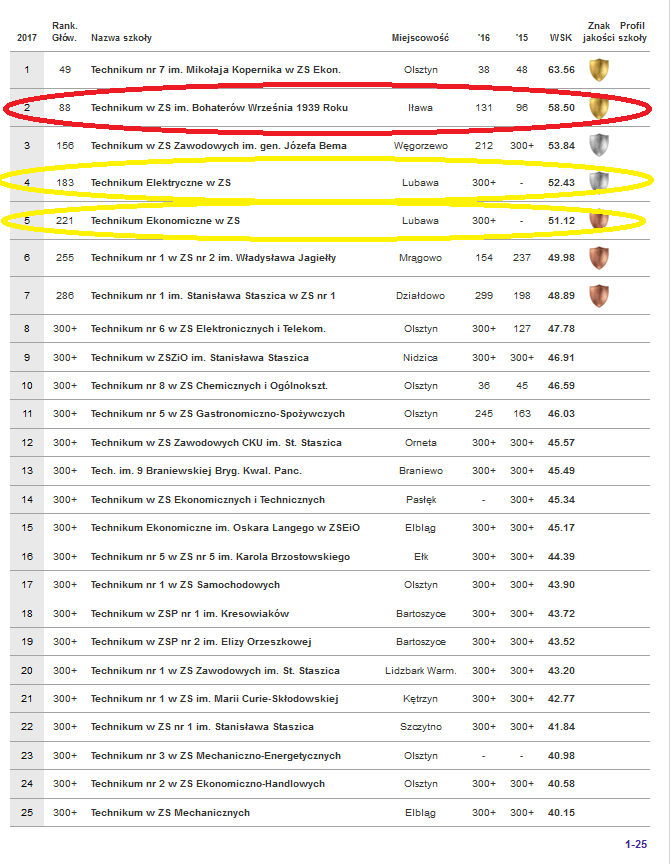
Task: Click the WSK value 63.56
Action: [x=561, y=70]
